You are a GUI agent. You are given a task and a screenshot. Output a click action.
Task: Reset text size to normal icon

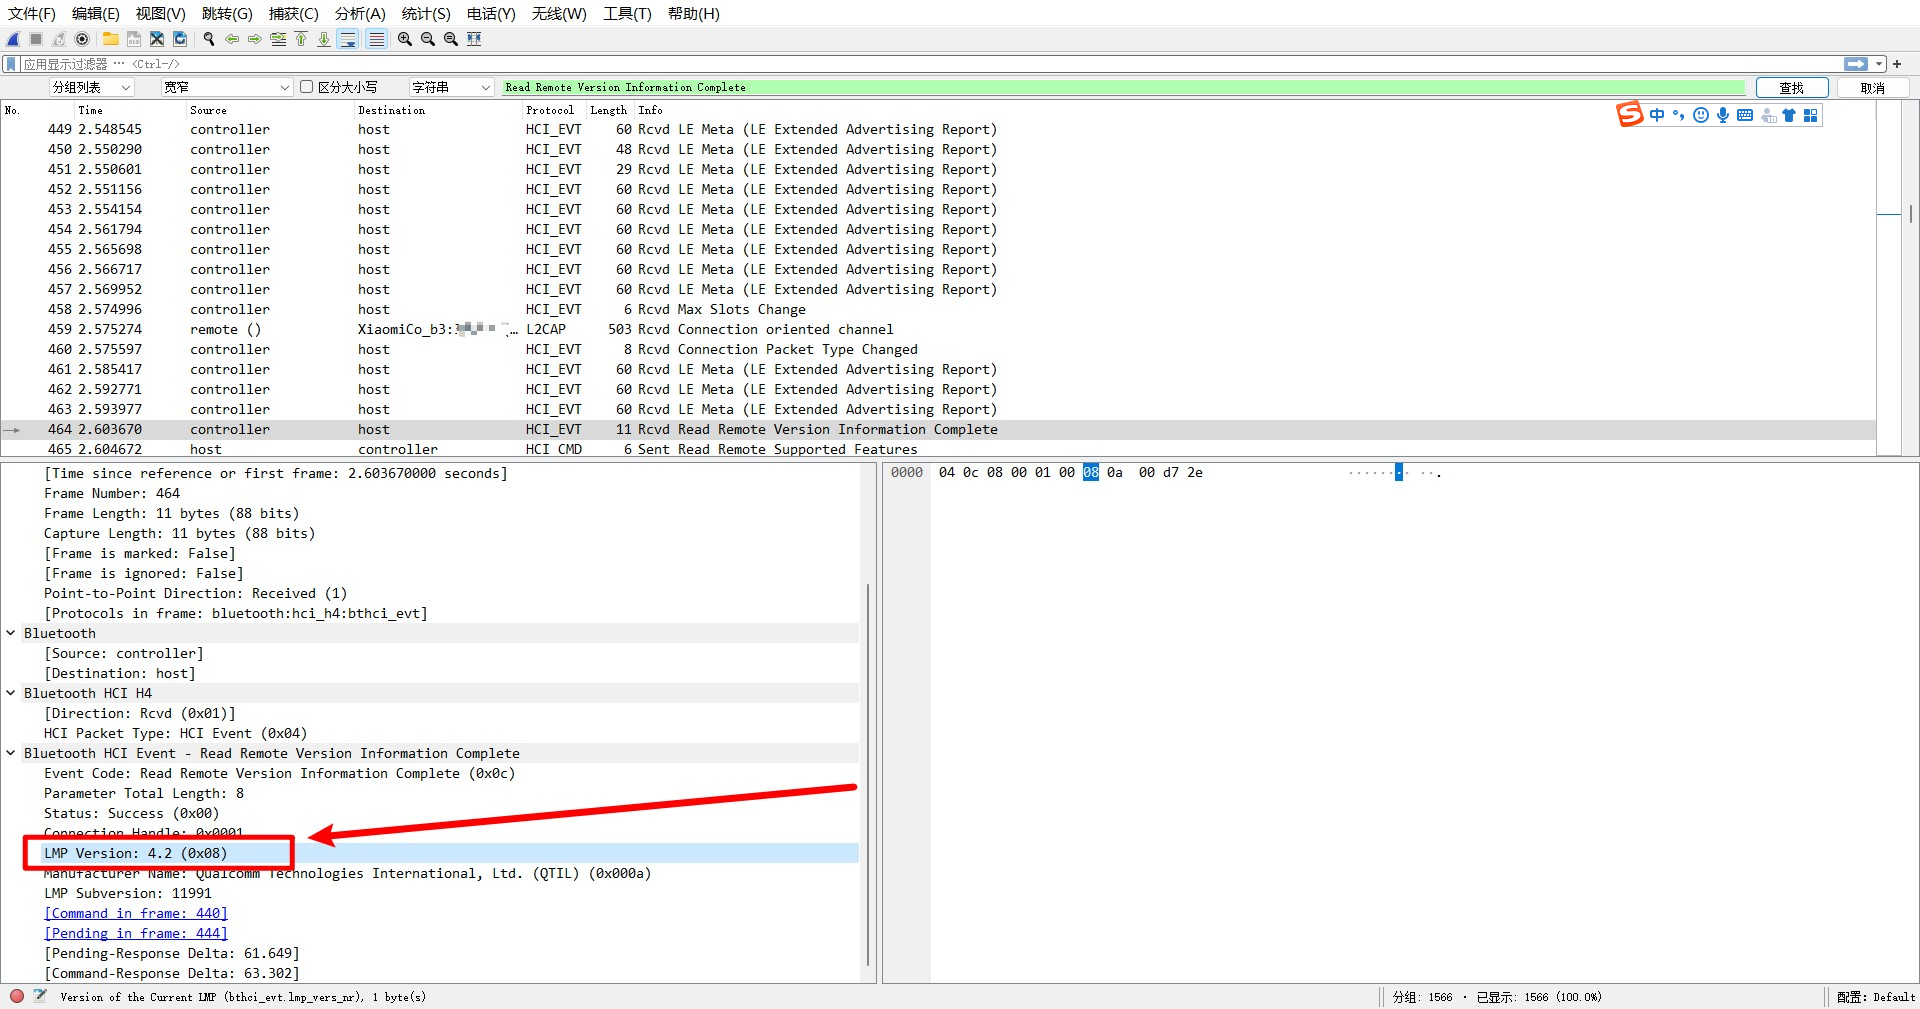[x=451, y=39]
